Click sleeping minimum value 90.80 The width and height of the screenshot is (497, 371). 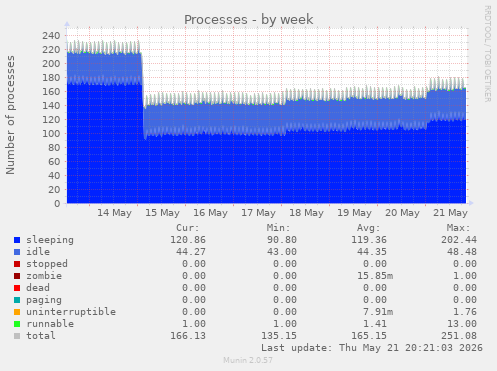pos(282,240)
